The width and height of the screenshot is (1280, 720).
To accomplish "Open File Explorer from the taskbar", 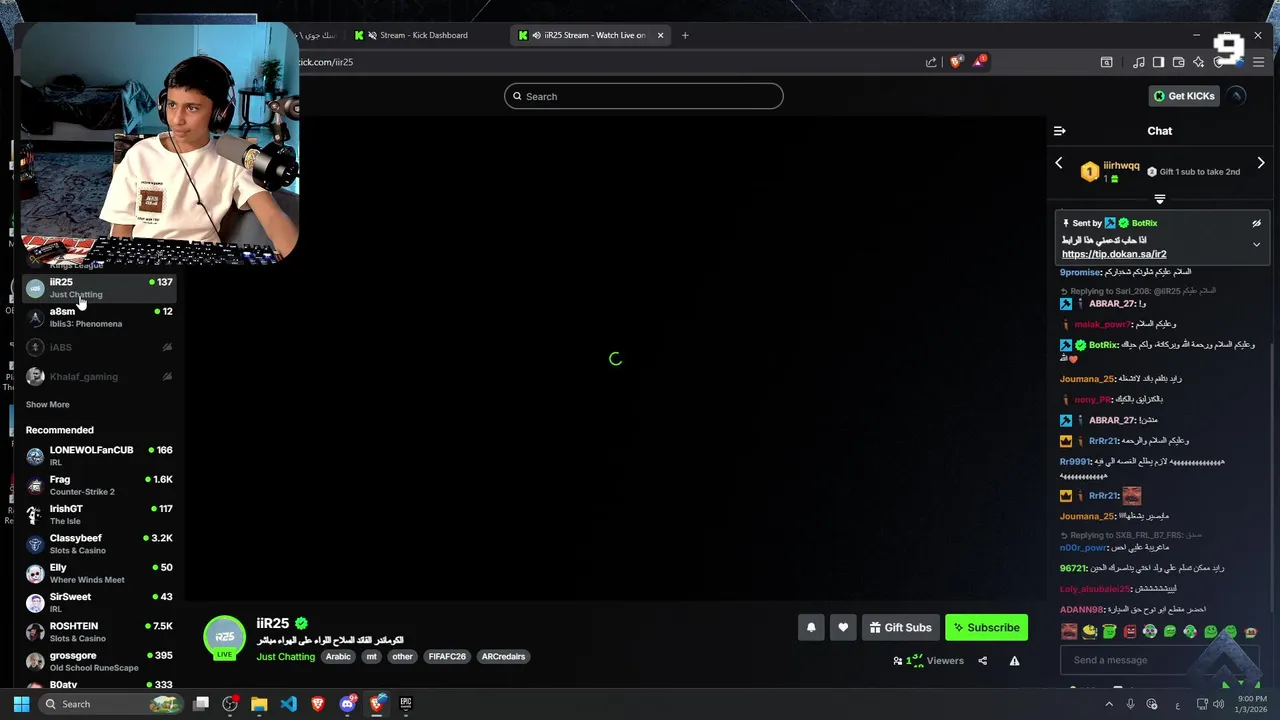I will pyautogui.click(x=259, y=704).
